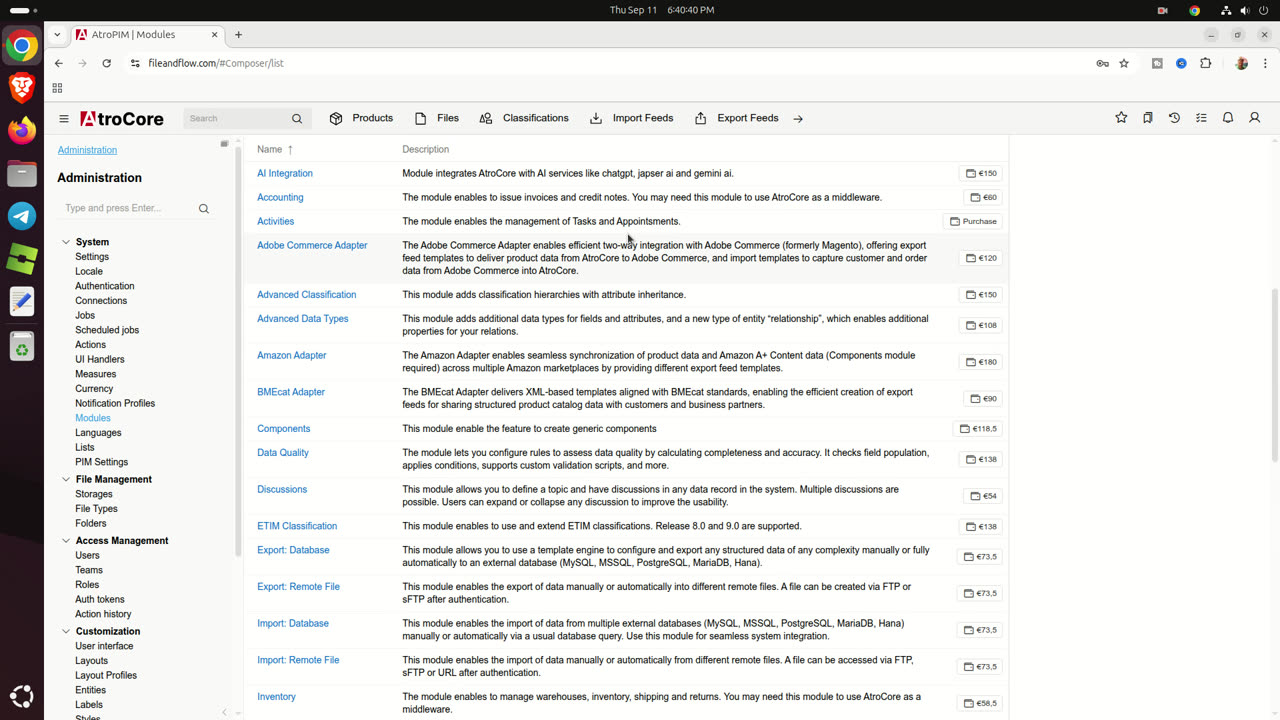Click the €90 purchase button for BMEcat Adapter
The width and height of the screenshot is (1280, 720).
[983, 398]
